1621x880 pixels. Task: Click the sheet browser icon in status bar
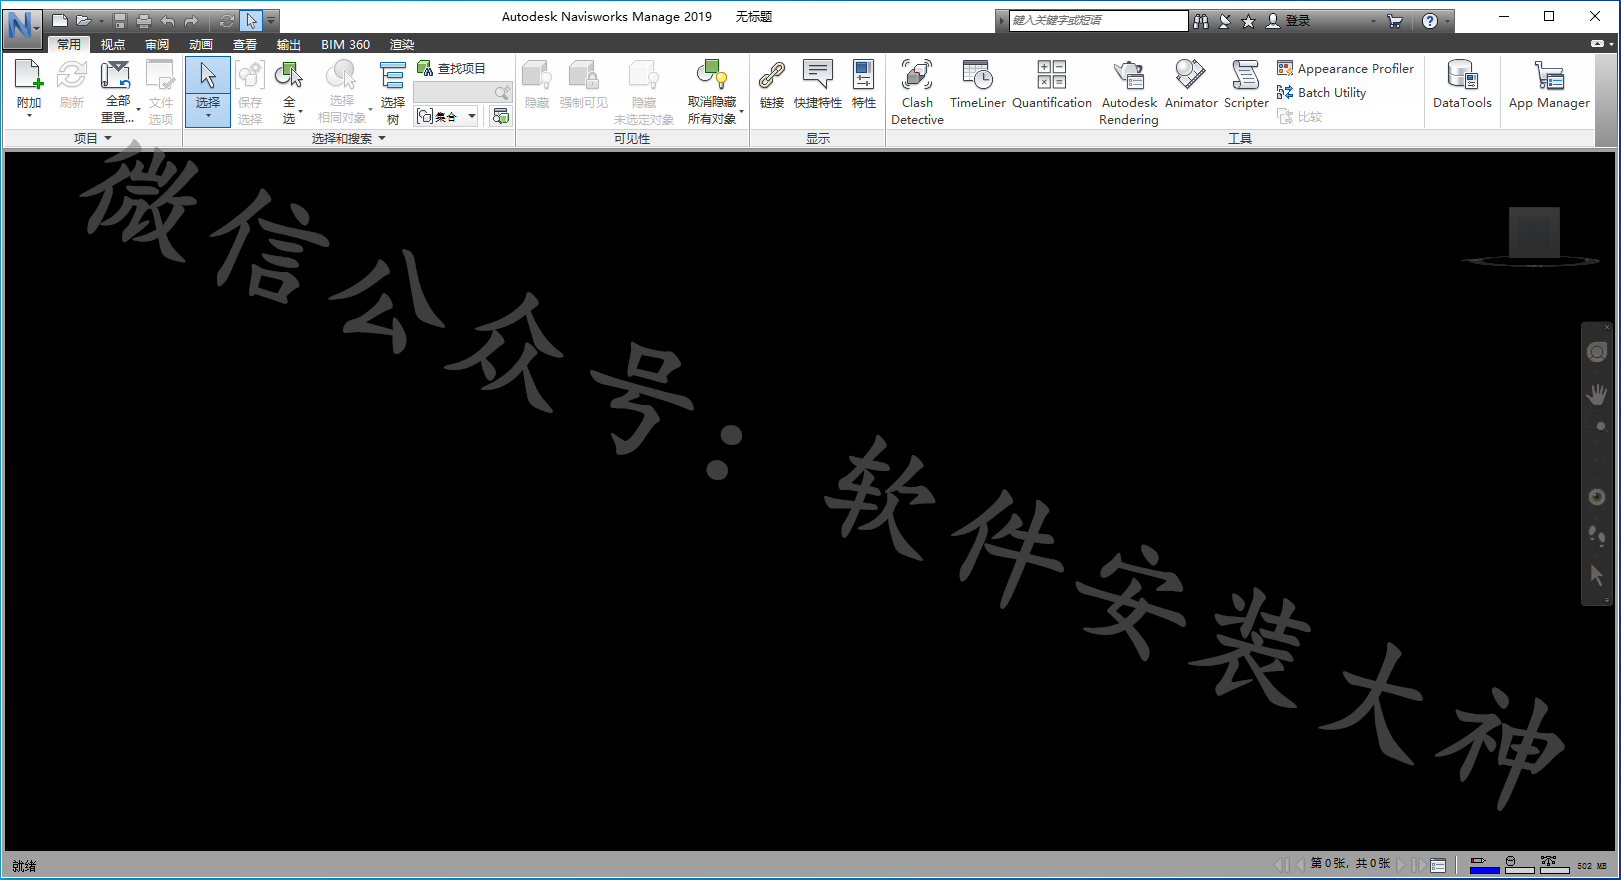1438,865
